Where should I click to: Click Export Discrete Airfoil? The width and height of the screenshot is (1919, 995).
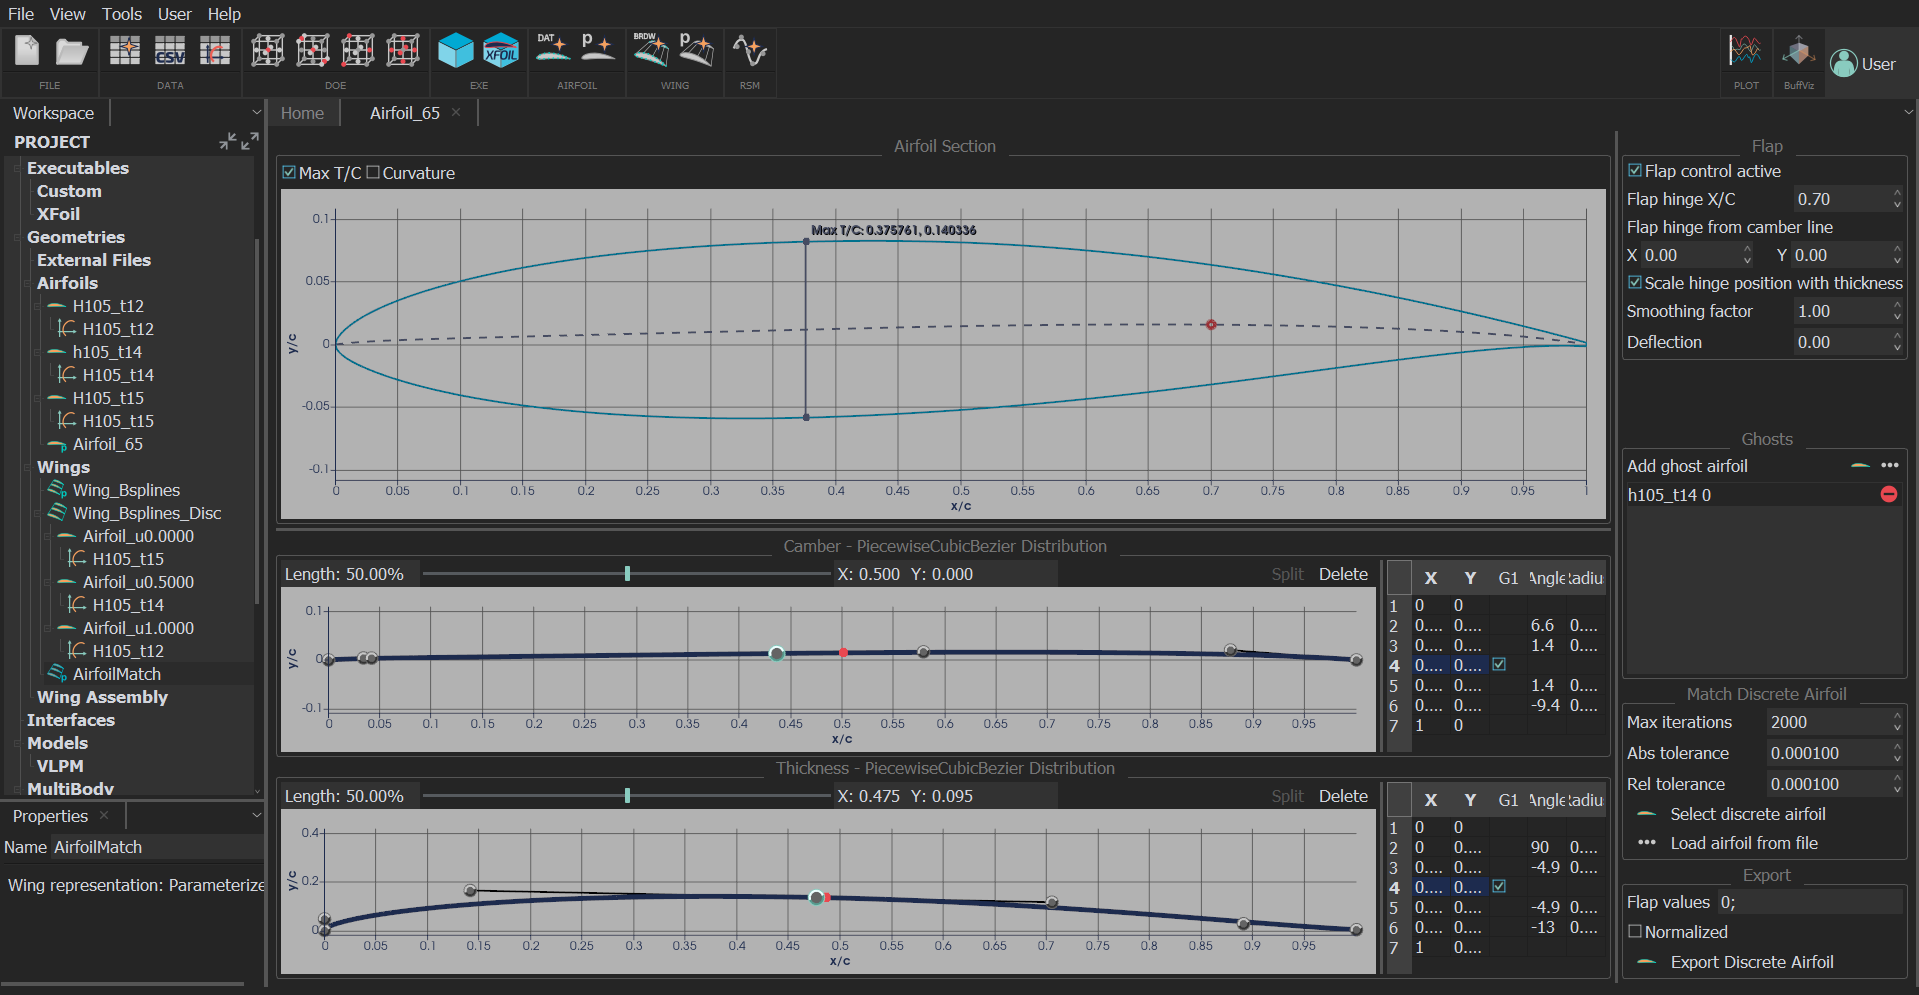[1752, 962]
